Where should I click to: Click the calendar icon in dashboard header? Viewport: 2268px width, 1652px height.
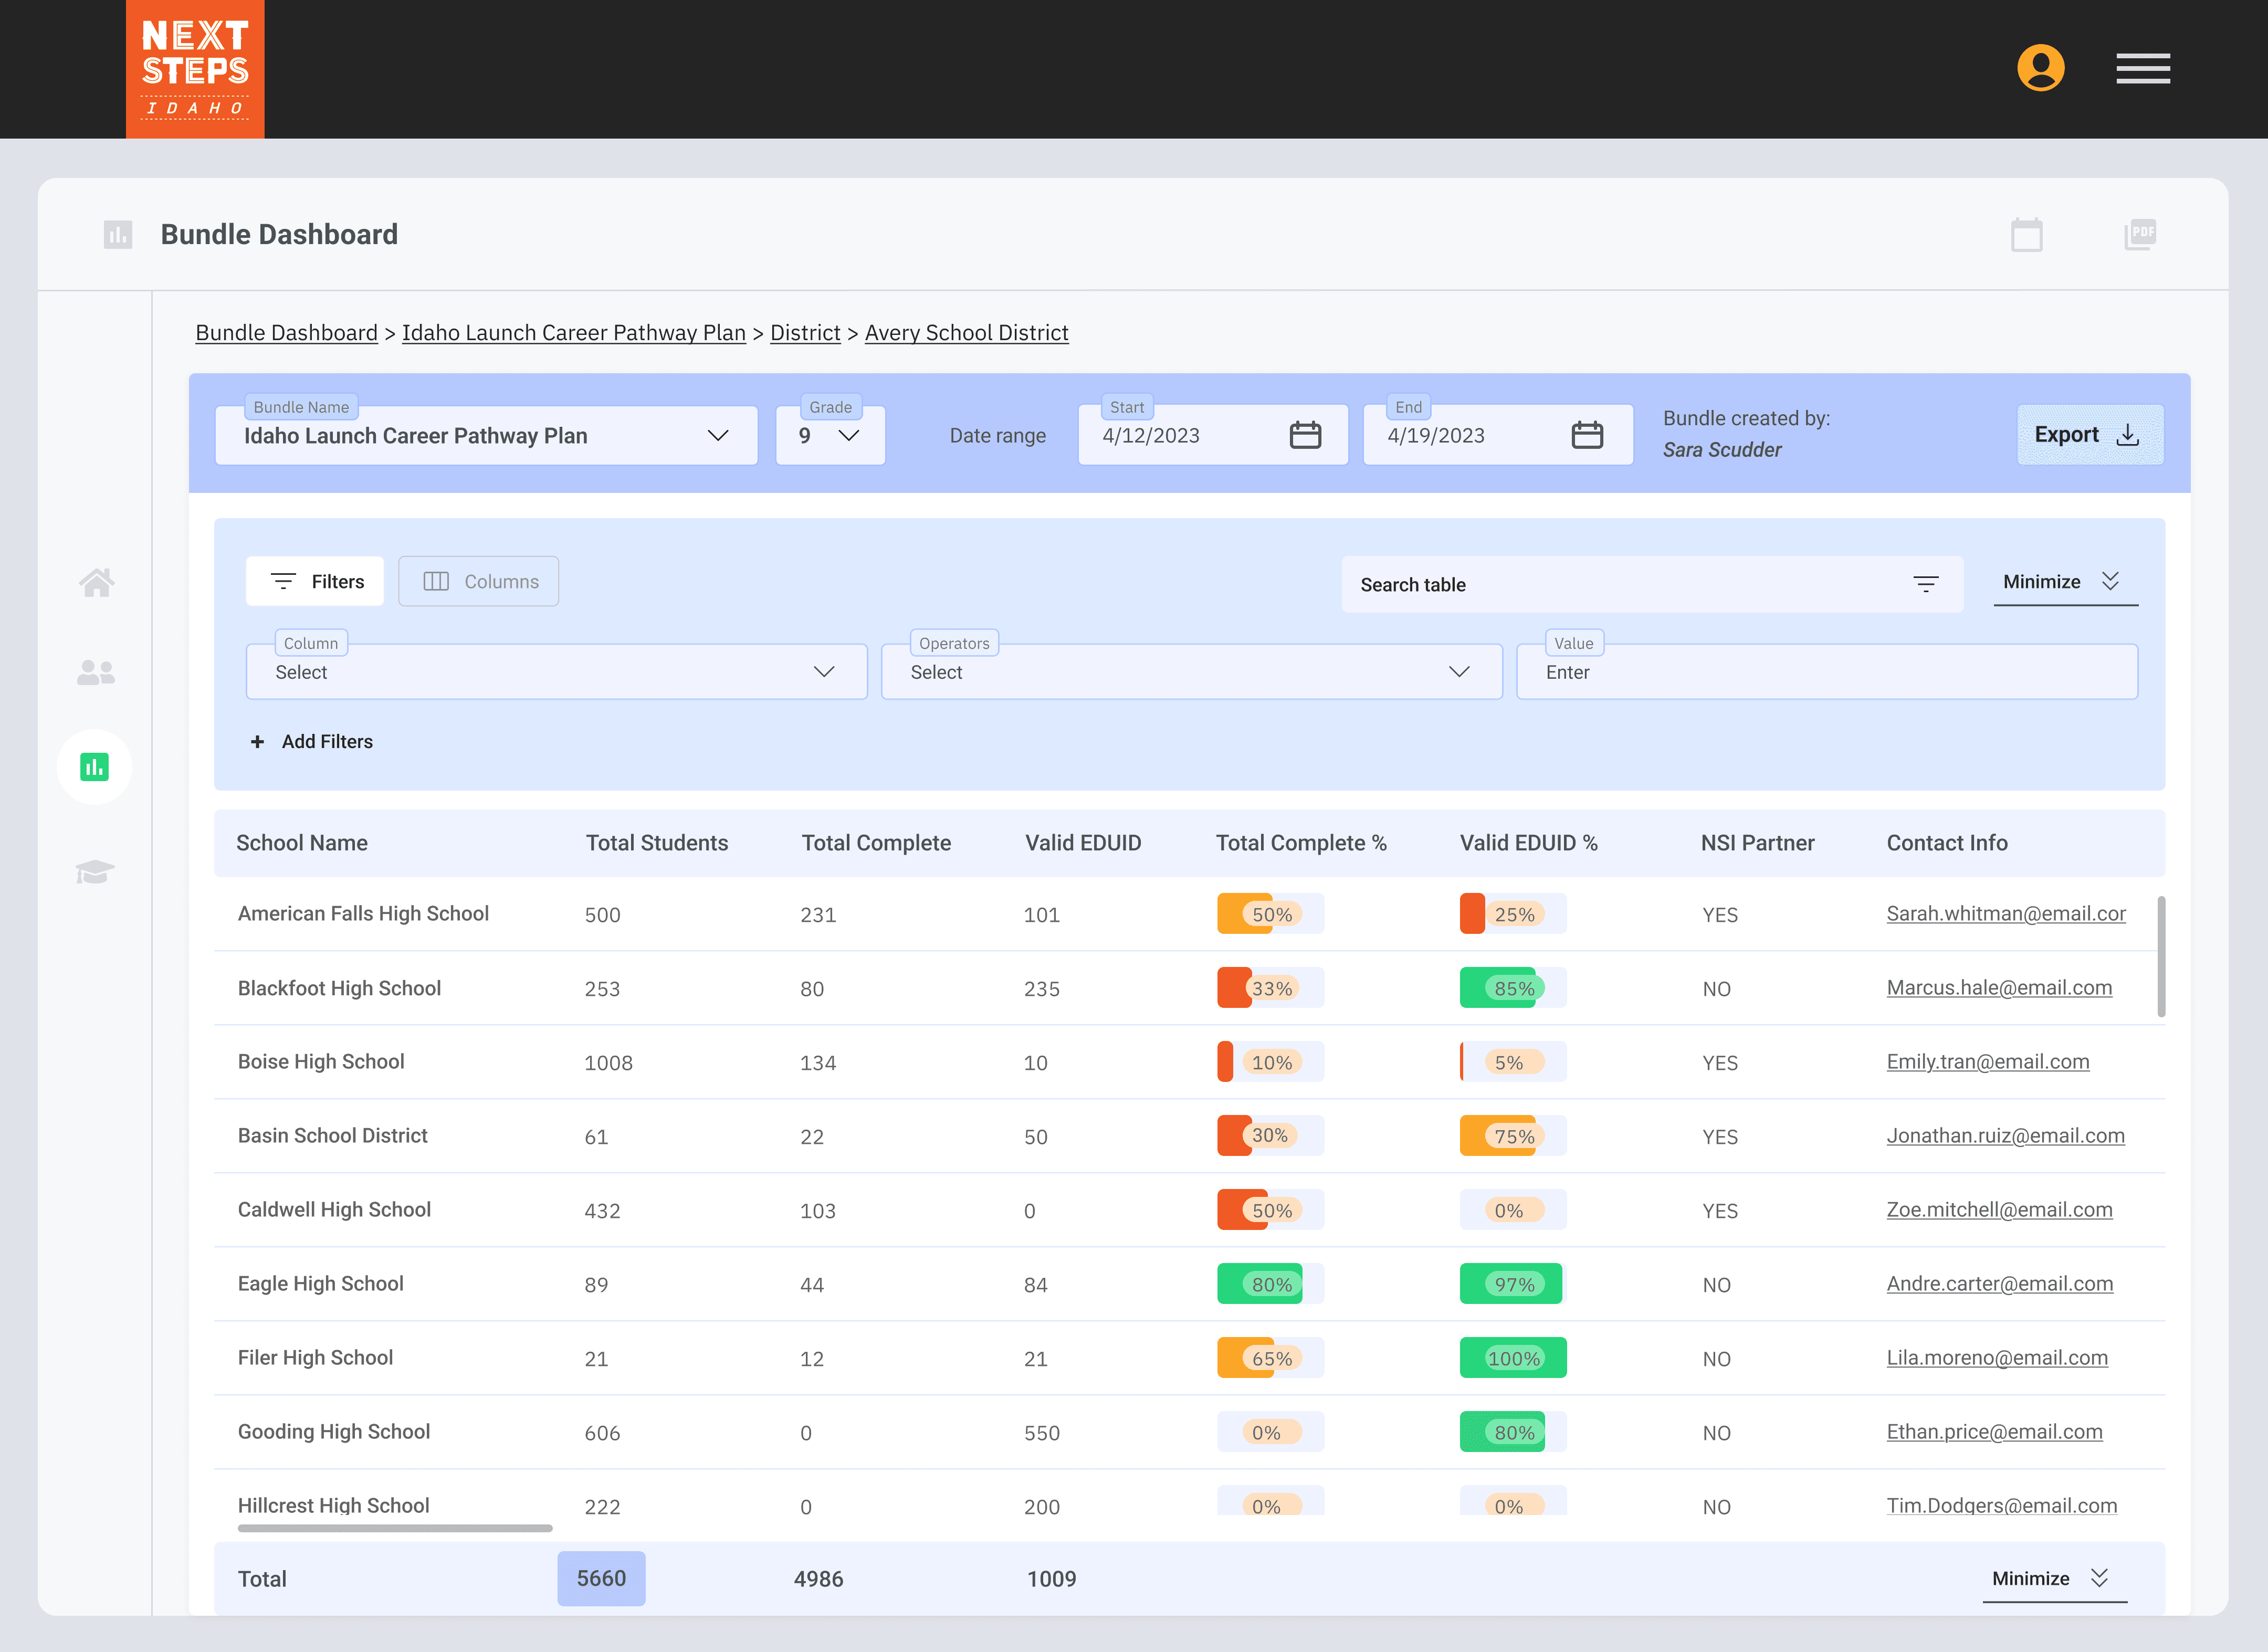coord(2026,235)
